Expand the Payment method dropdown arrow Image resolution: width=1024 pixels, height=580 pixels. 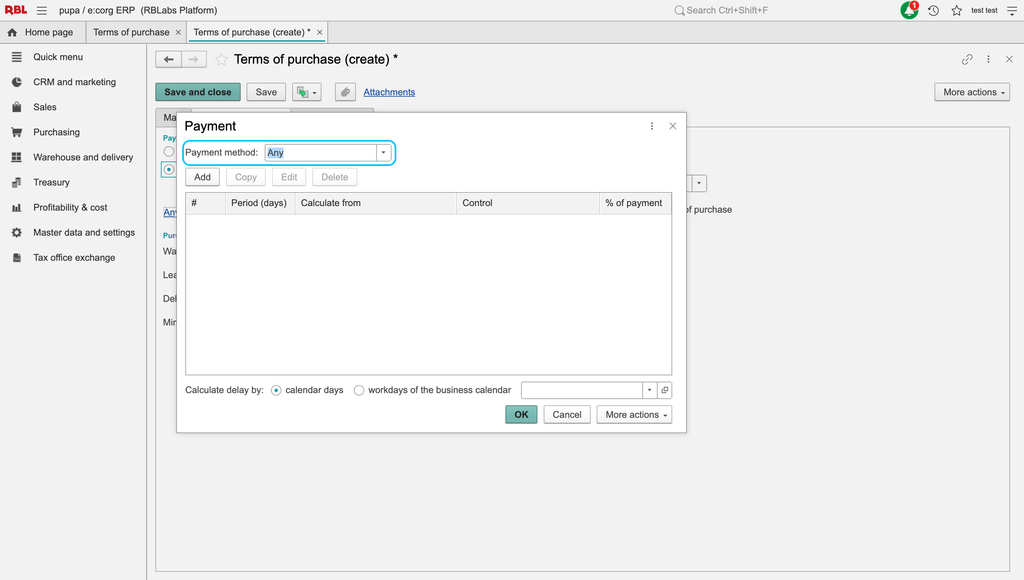383,153
